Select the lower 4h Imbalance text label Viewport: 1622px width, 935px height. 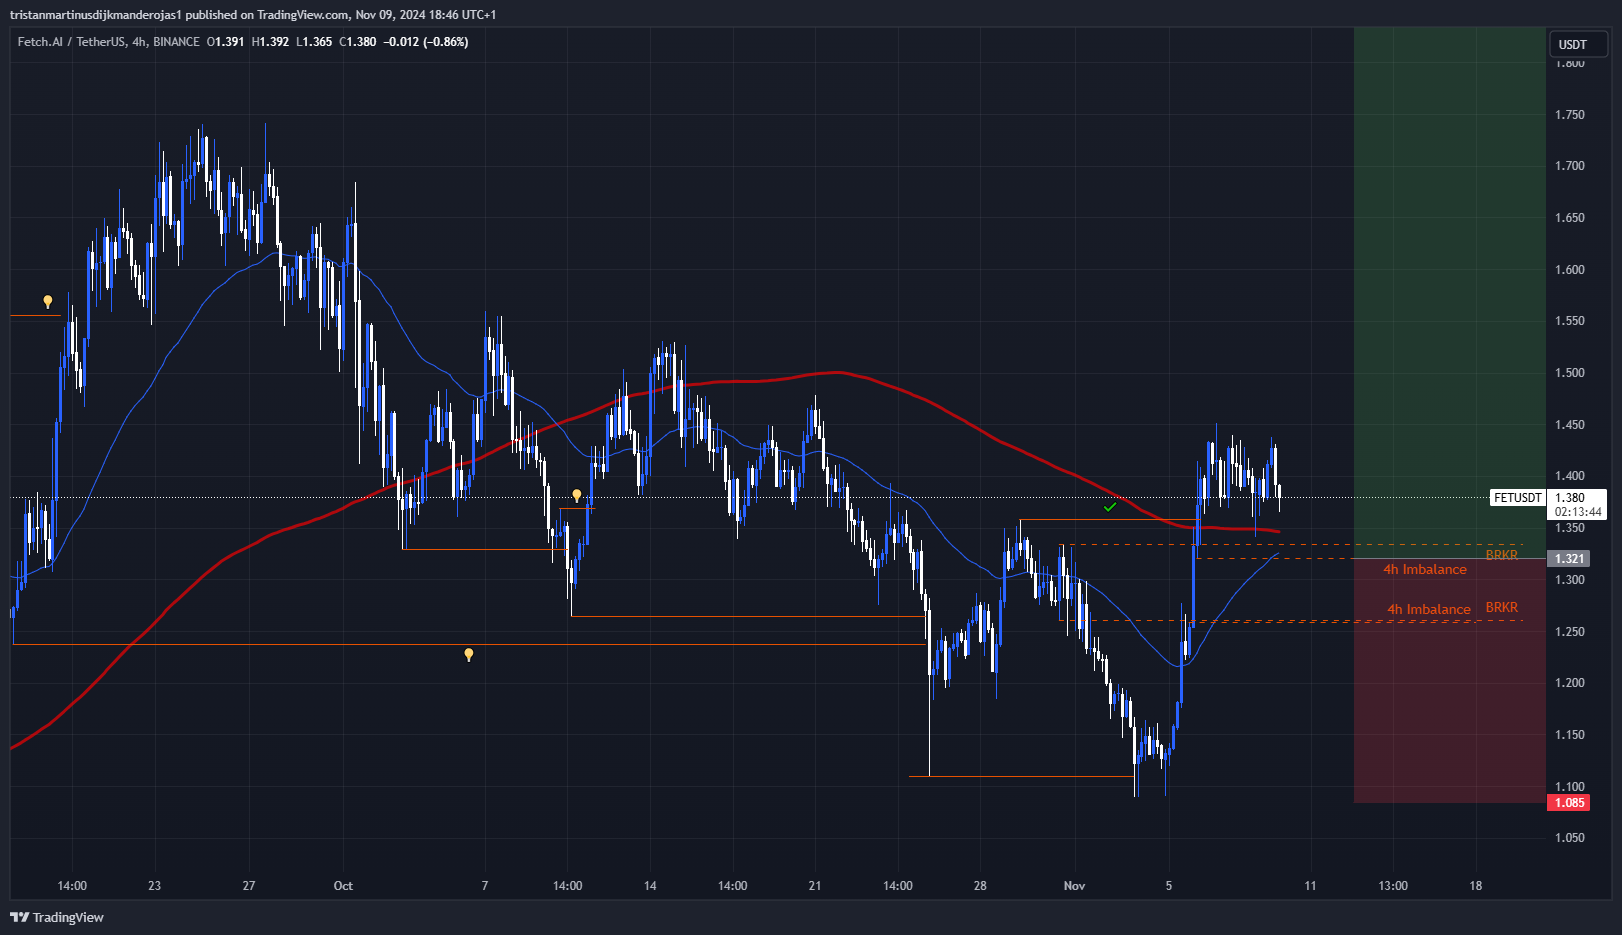point(1428,609)
